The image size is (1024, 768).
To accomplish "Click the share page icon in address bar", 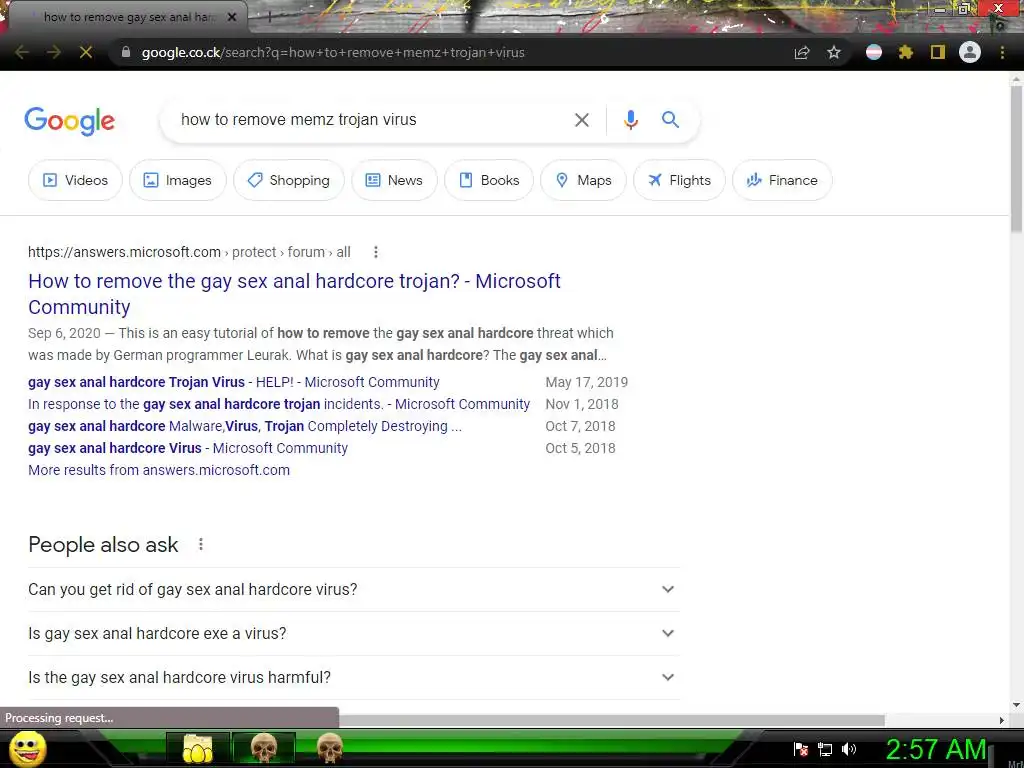I will click(802, 52).
